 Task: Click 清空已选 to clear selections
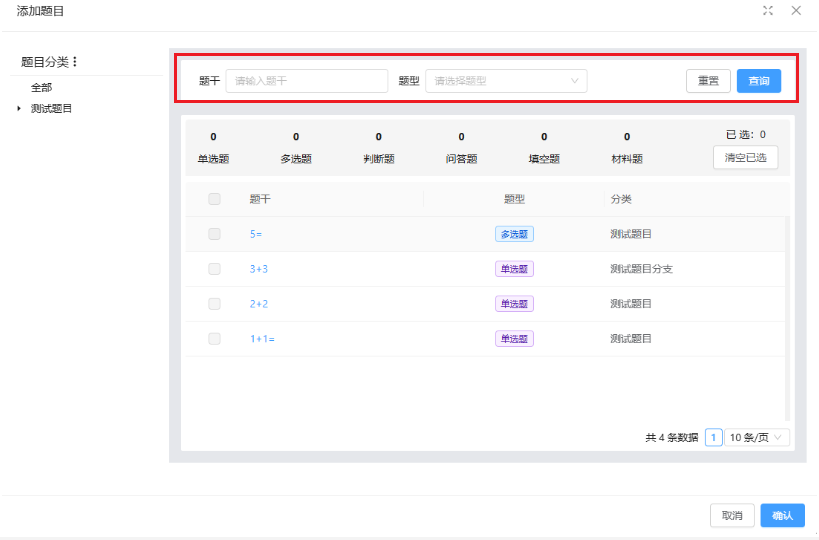(745, 157)
